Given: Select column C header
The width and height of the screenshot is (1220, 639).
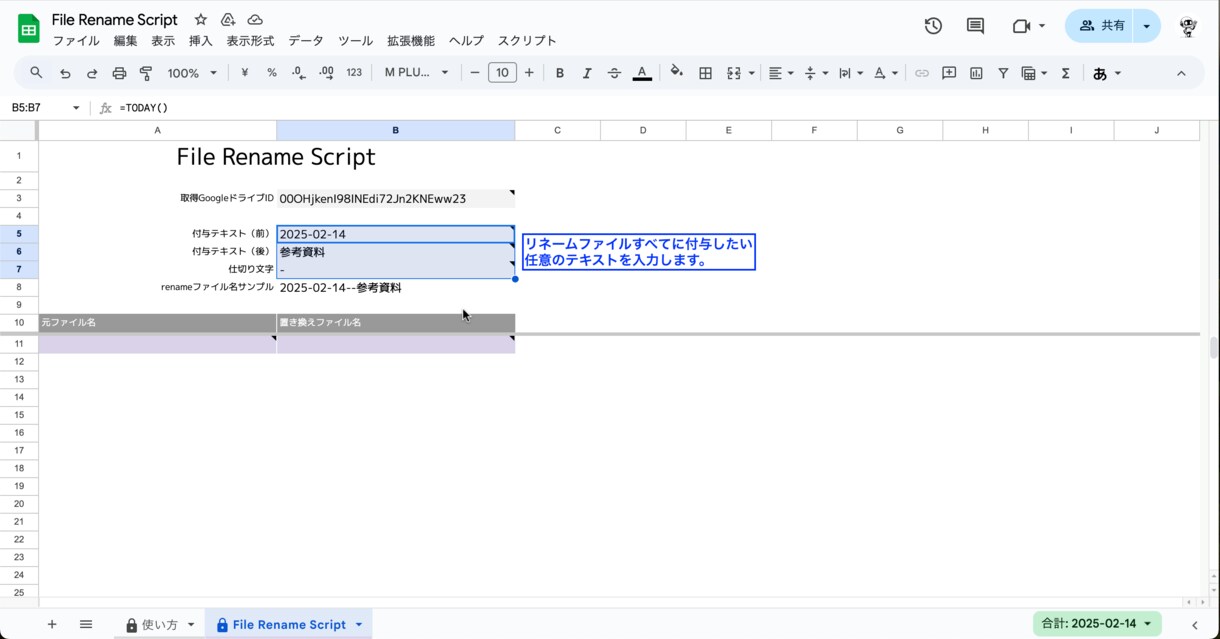Looking at the screenshot, I should click(557, 130).
